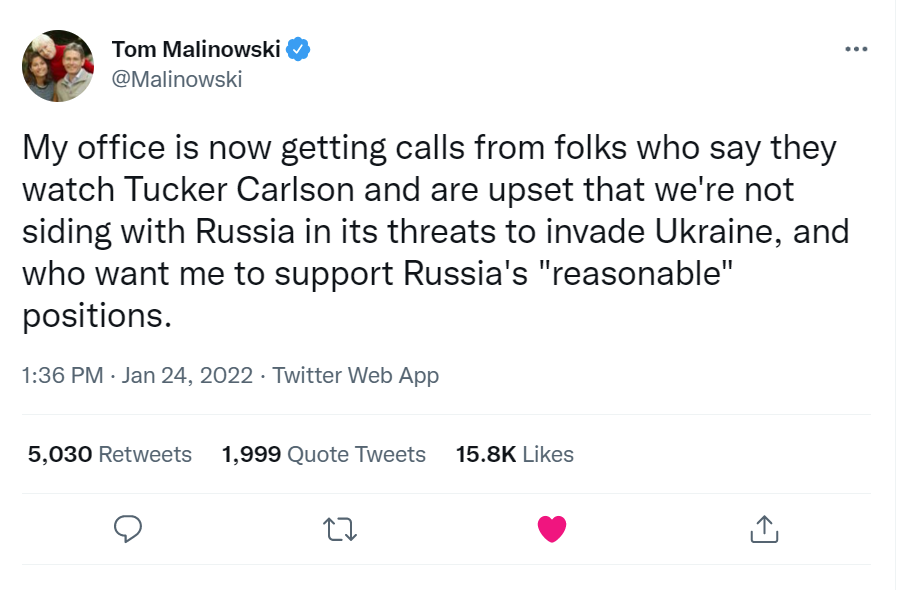Screen dimensions: 910x590
Task: Click the blue verified badge
Action: (x=298, y=49)
